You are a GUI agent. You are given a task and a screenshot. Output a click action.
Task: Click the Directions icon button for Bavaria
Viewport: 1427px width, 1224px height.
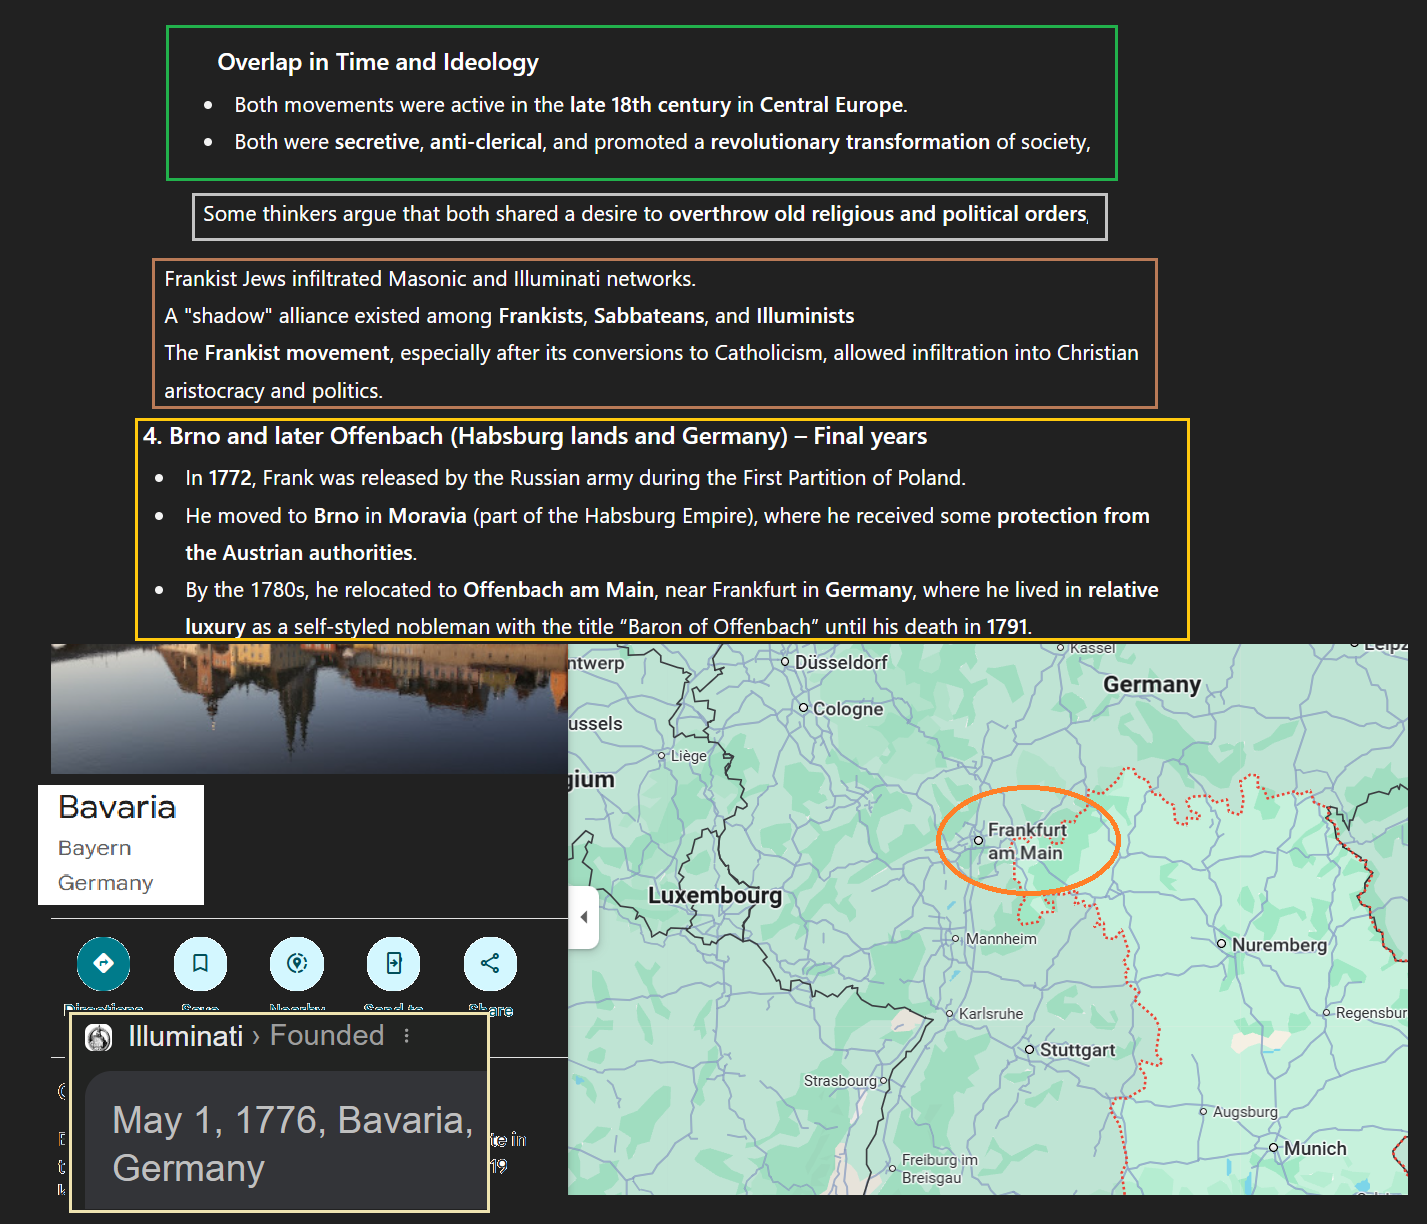point(104,963)
